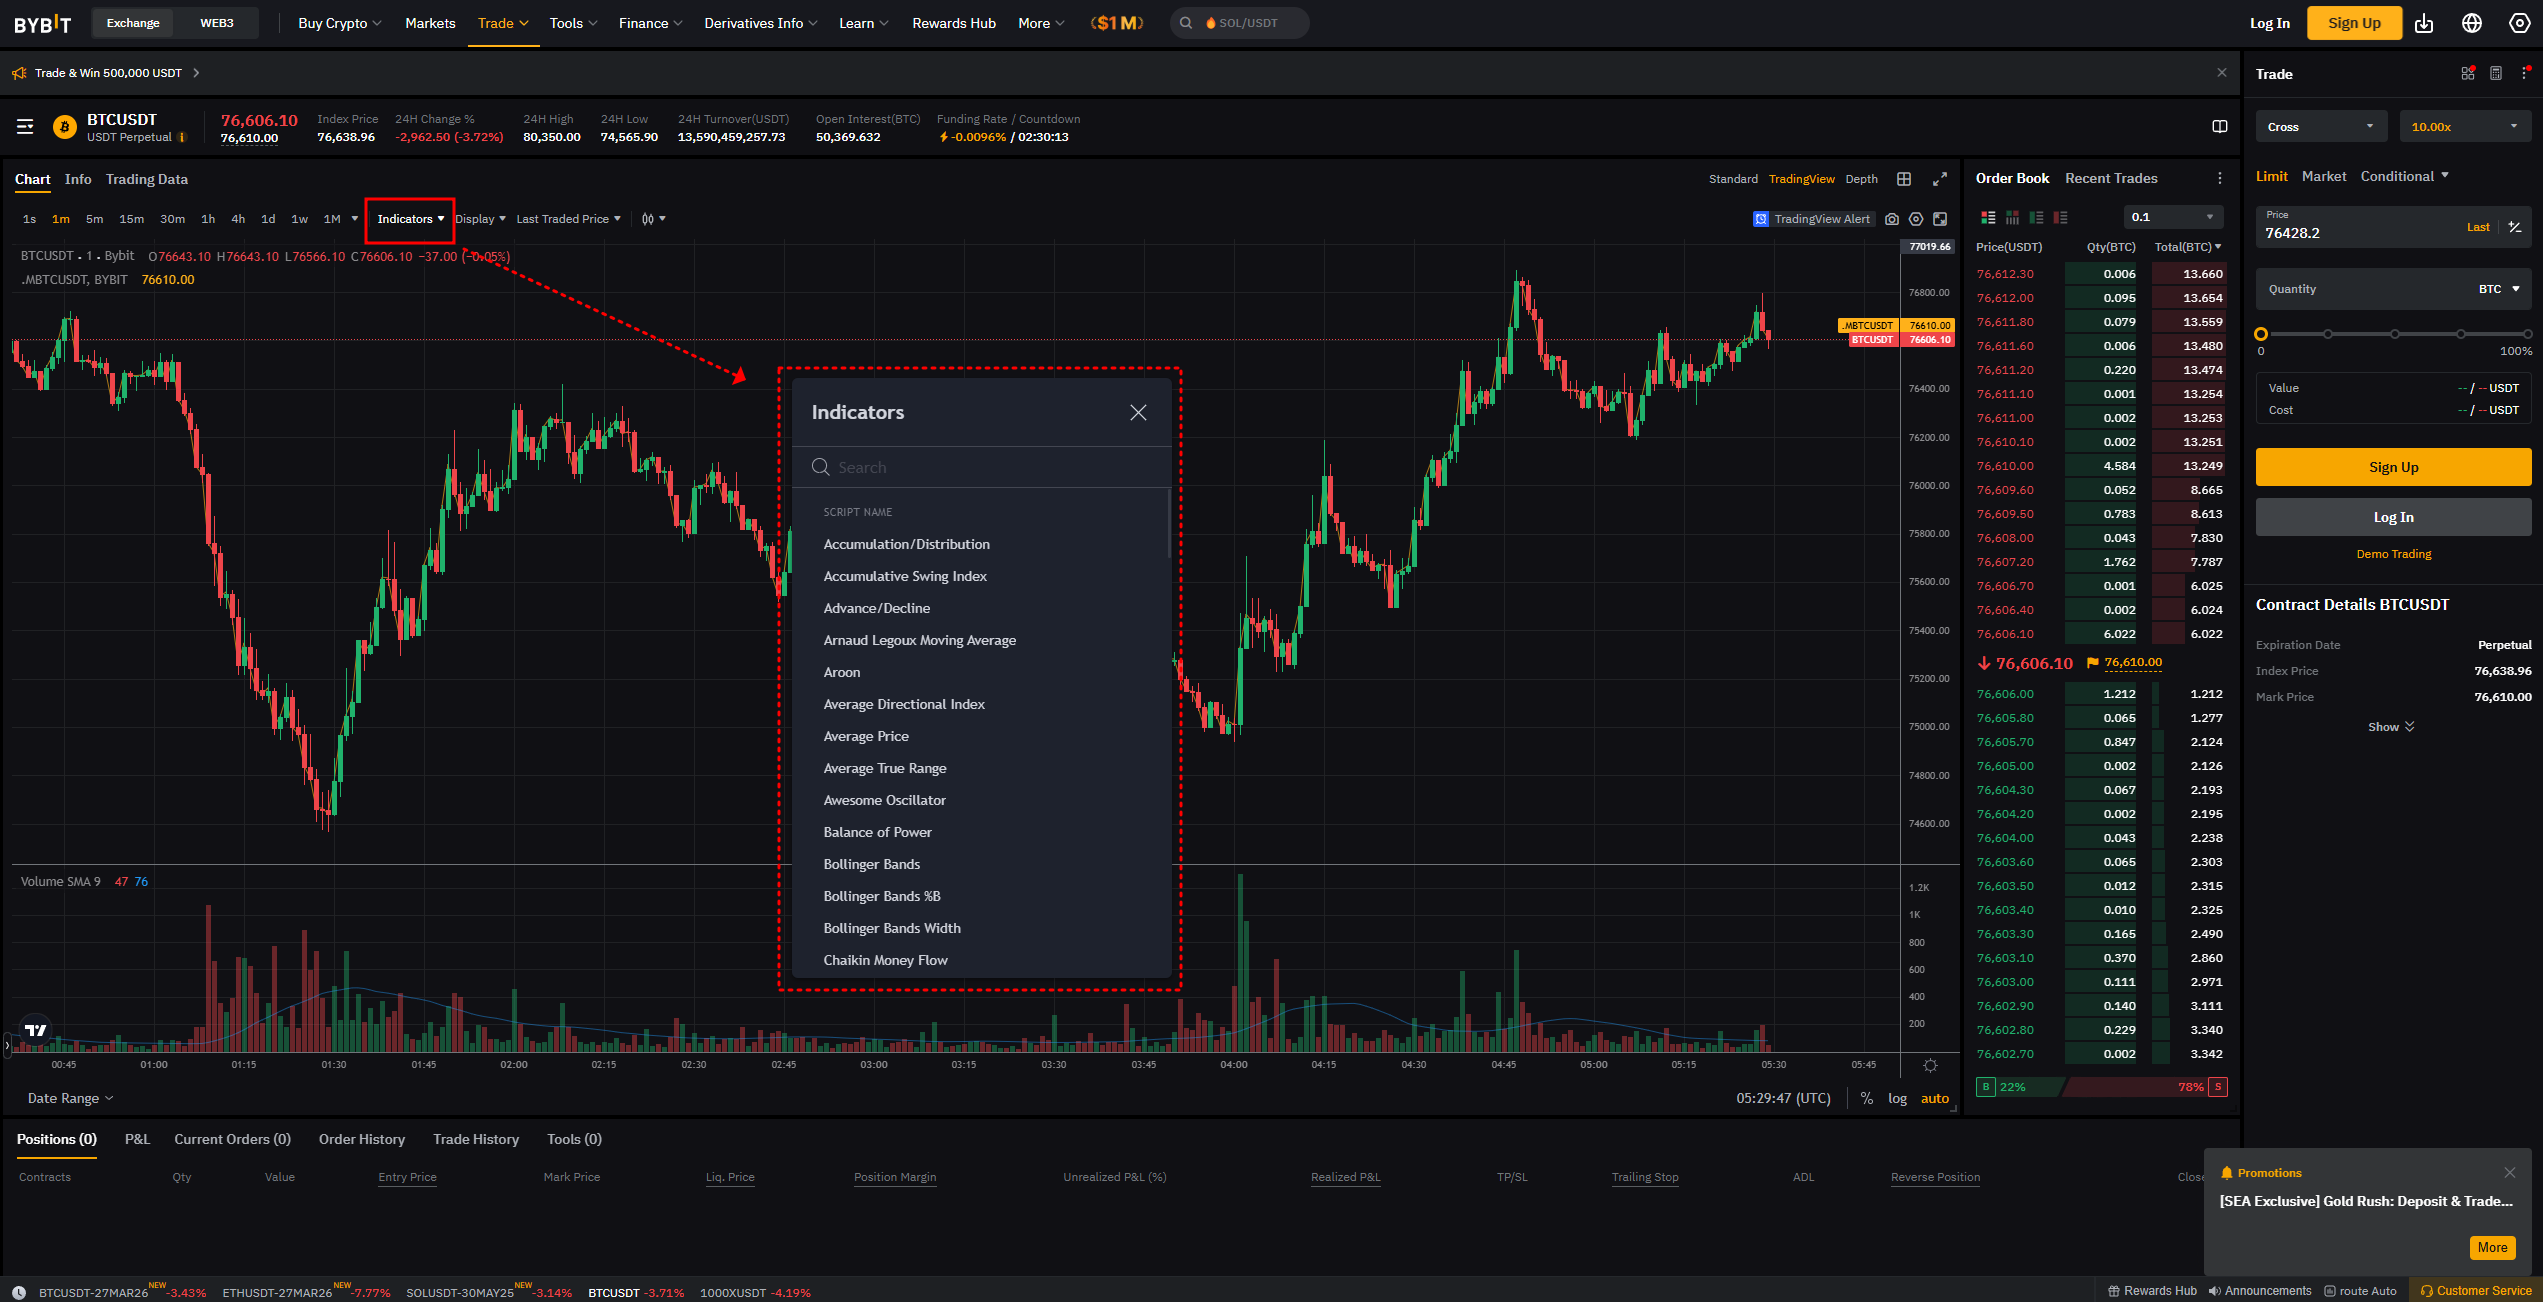This screenshot has width=2543, height=1302.
Task: Click the TradingView Alert clock icon
Action: 1761,219
